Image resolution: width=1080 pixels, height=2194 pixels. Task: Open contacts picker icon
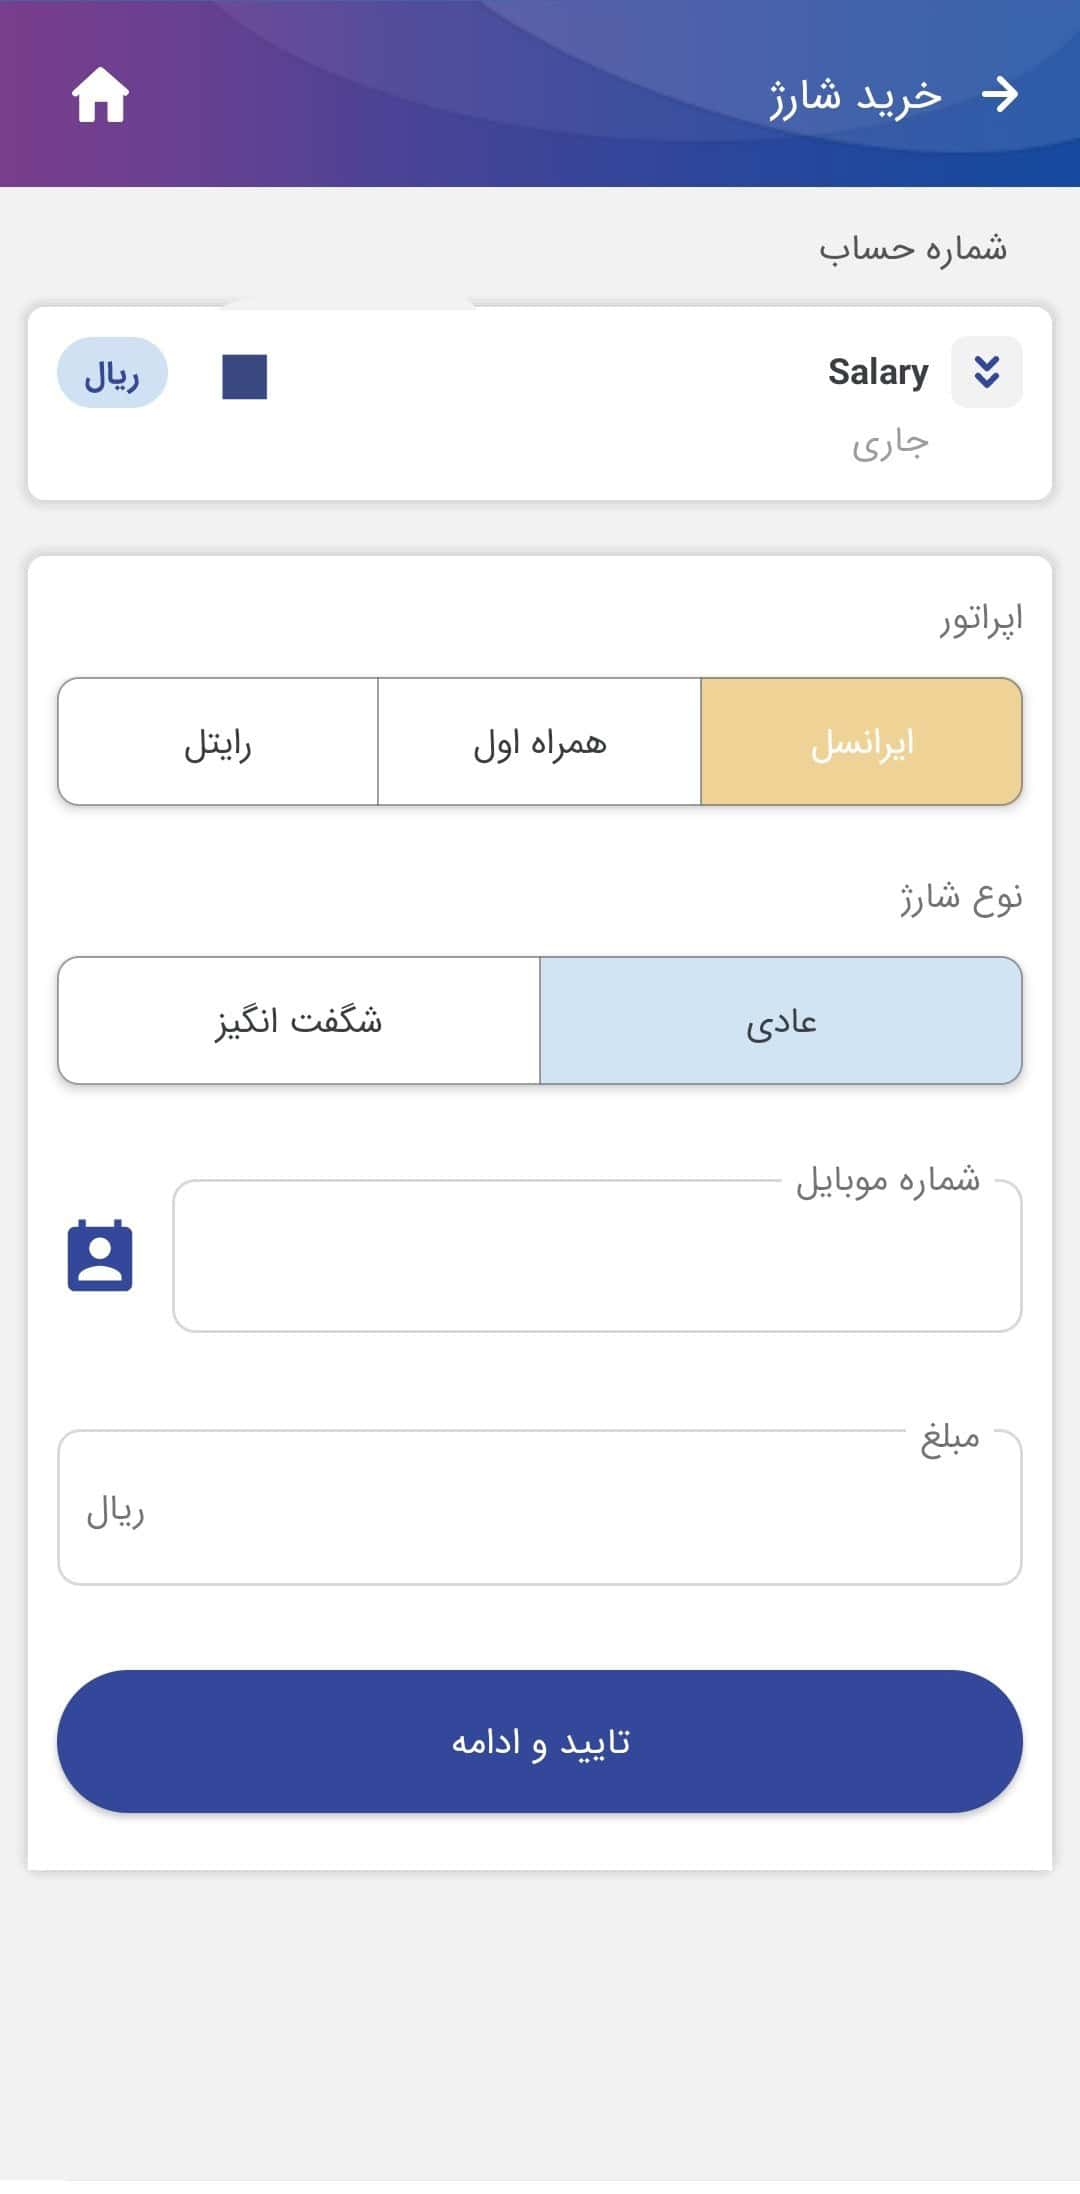100,1255
